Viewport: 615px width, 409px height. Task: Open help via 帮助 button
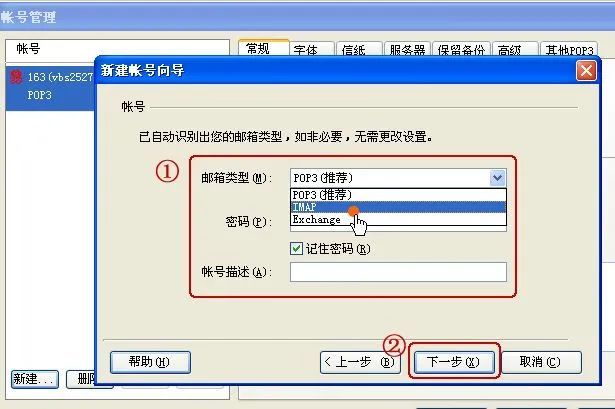150,362
